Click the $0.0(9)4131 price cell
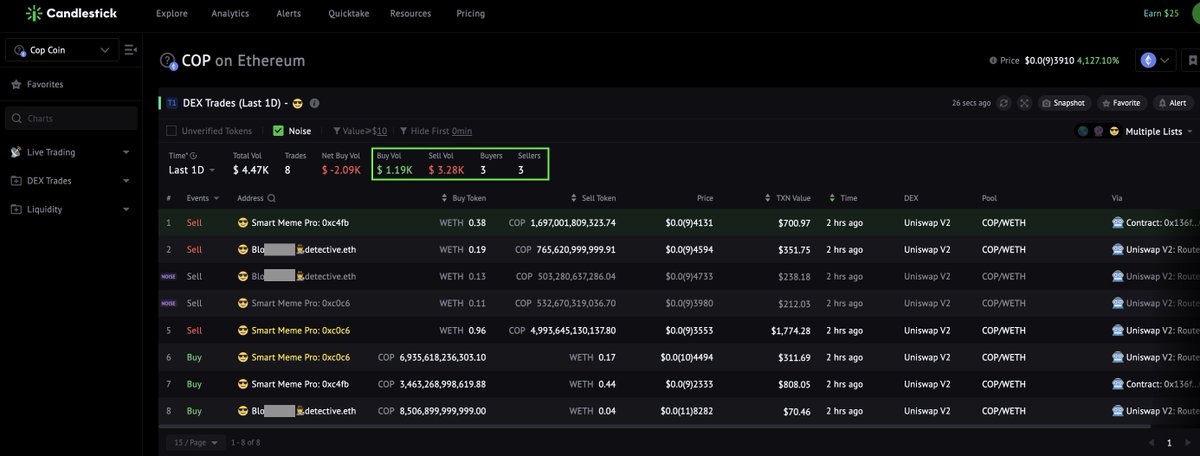This screenshot has width=1200, height=456. click(x=690, y=222)
